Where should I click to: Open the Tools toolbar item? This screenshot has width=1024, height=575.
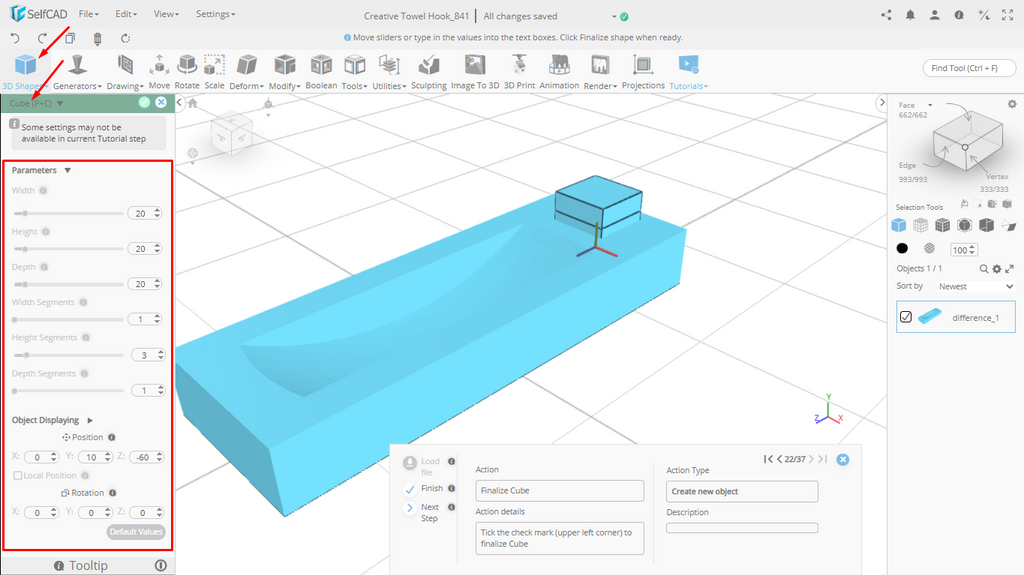pos(354,72)
